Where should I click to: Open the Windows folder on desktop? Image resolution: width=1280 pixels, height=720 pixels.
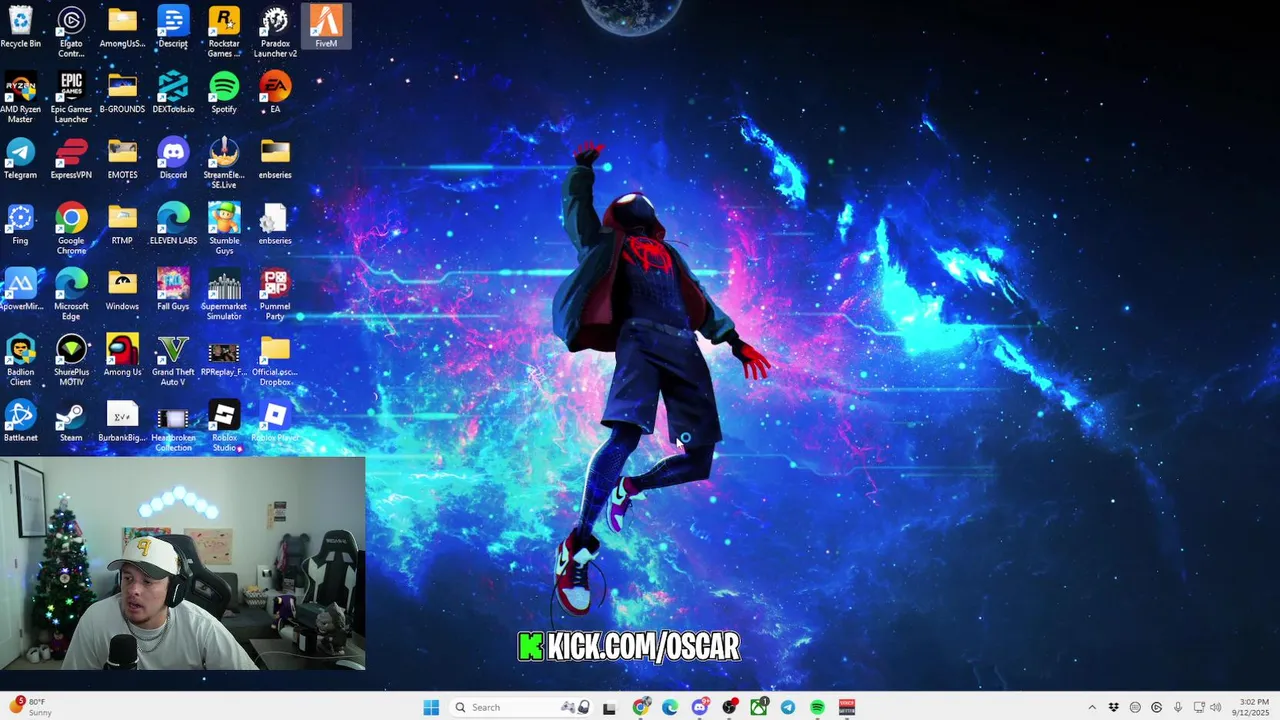coord(122,290)
